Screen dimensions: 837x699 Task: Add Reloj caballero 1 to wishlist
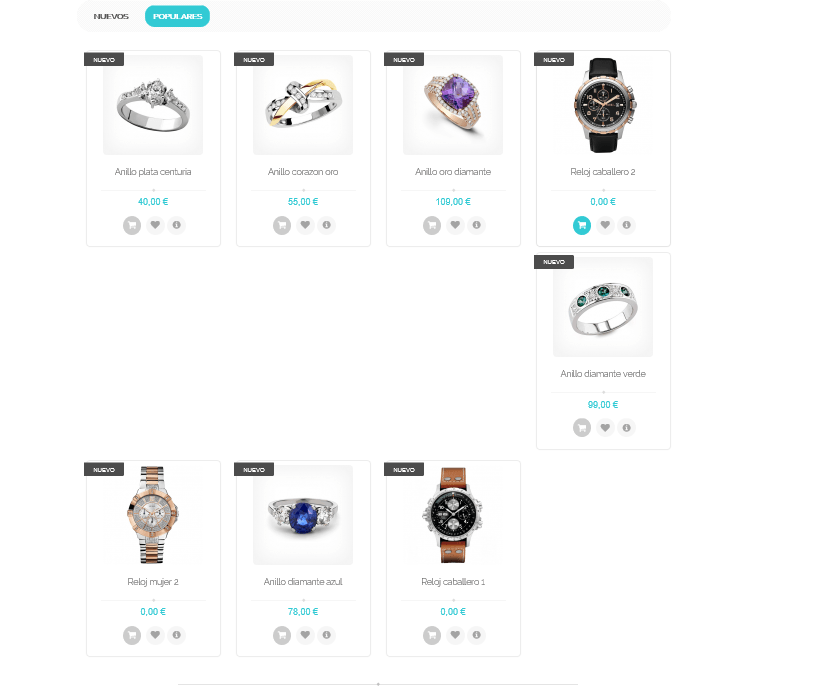(x=455, y=635)
